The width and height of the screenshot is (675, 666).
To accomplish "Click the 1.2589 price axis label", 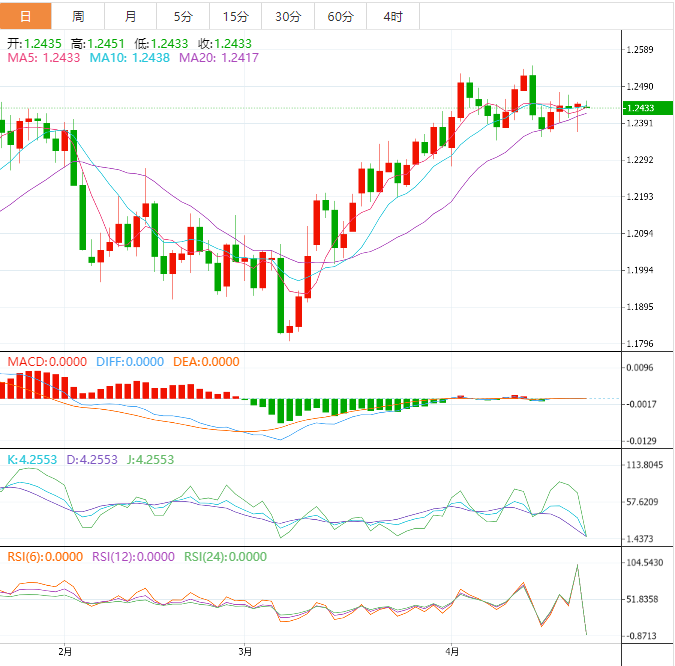I will [640, 50].
